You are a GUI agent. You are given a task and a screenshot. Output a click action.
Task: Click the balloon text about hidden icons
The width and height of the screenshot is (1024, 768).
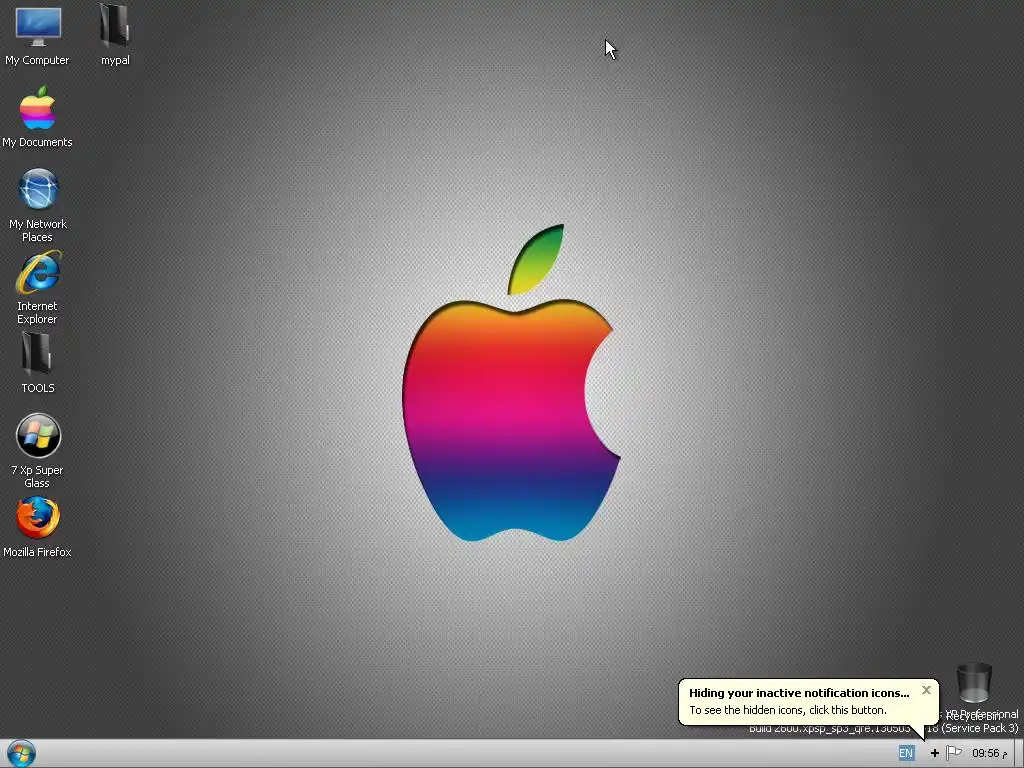tap(788, 710)
